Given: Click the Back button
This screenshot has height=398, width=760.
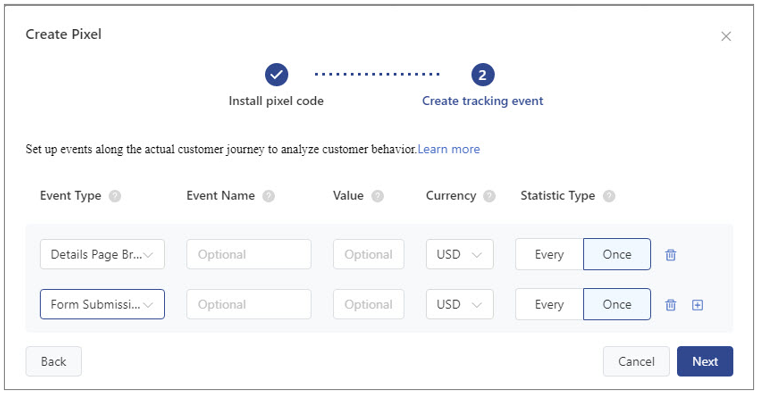Looking at the screenshot, I should click(53, 361).
